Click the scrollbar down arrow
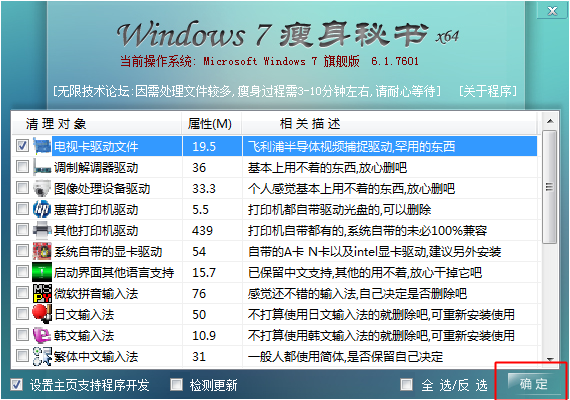 [x=550, y=360]
